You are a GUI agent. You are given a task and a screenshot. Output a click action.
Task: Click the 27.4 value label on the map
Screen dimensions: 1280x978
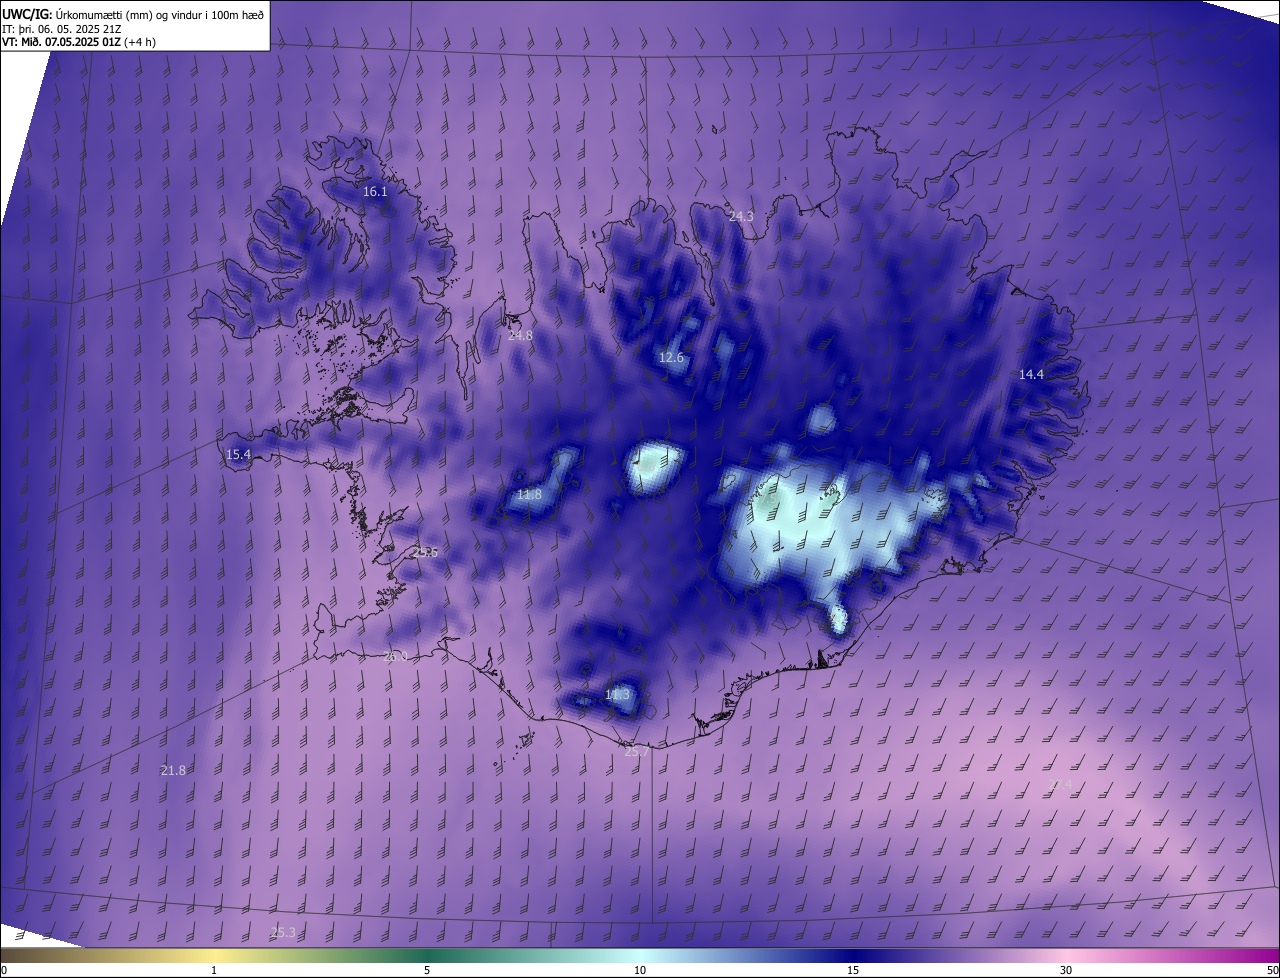coord(1060,785)
